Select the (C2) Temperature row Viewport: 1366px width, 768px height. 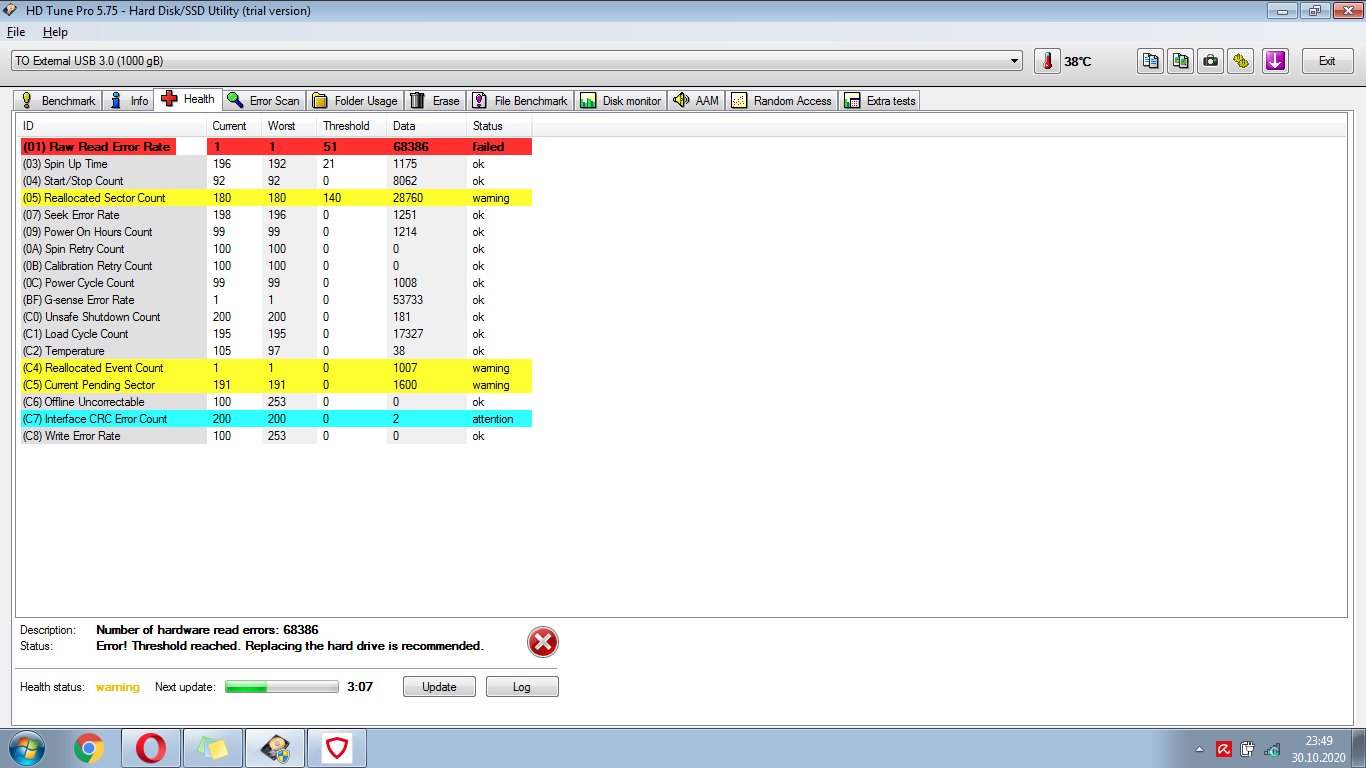pyautogui.click(x=276, y=351)
